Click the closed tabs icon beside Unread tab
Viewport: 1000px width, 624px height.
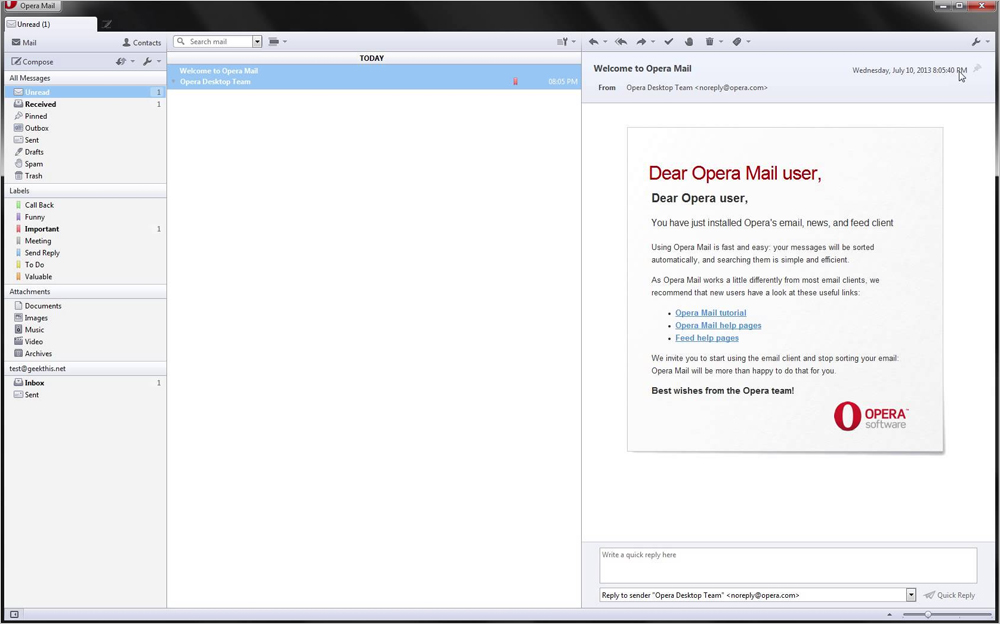coord(107,24)
